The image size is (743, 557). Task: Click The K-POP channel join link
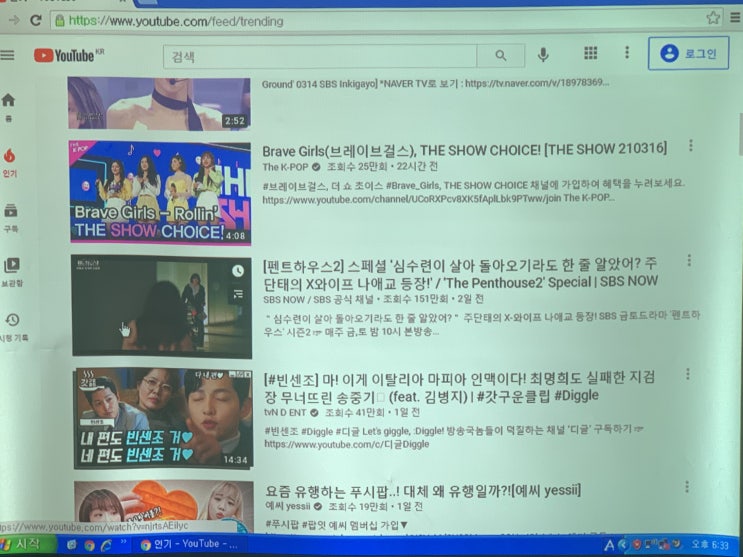coord(411,200)
